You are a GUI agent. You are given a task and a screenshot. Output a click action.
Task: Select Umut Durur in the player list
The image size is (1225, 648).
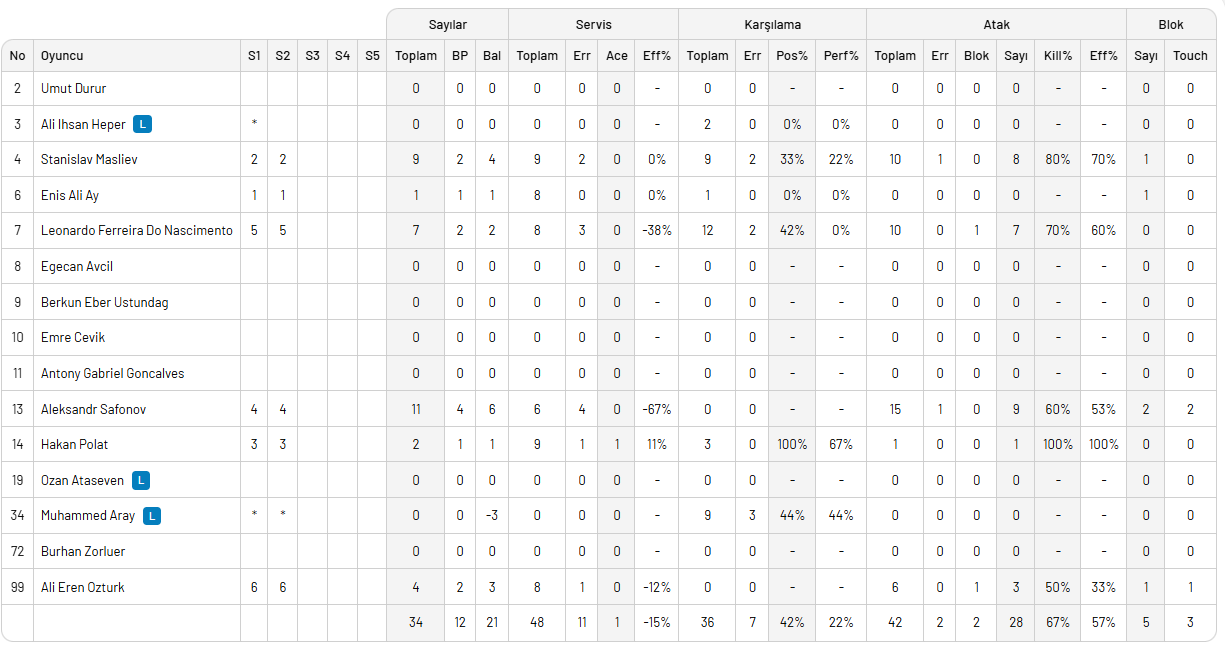click(x=73, y=89)
